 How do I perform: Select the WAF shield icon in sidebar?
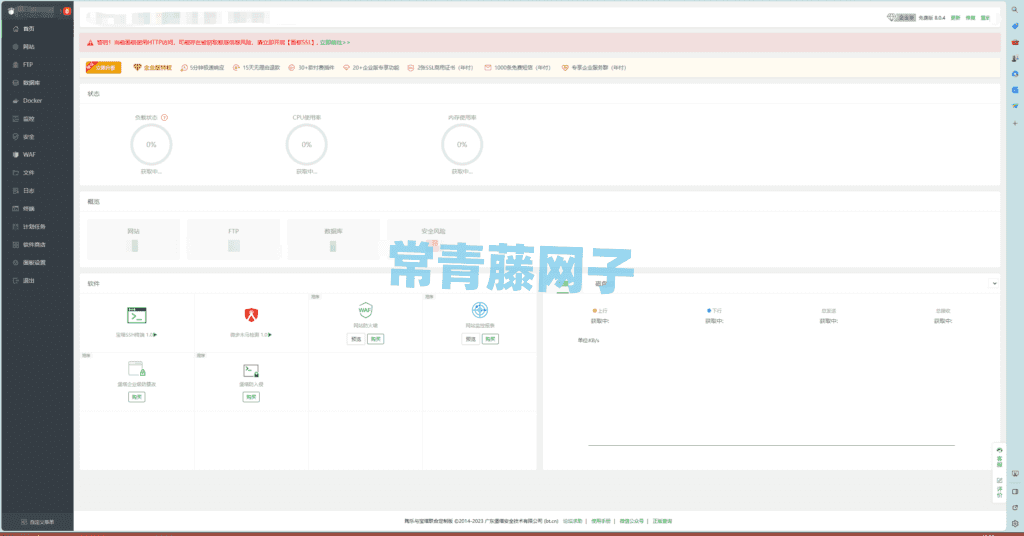[x=16, y=155]
